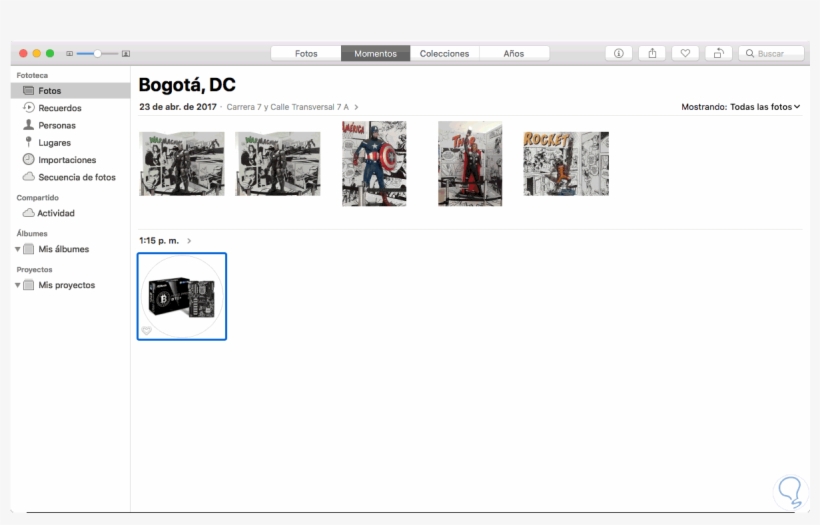Click the Buscar search field
Image resolution: width=820 pixels, height=525 pixels.
(x=771, y=53)
